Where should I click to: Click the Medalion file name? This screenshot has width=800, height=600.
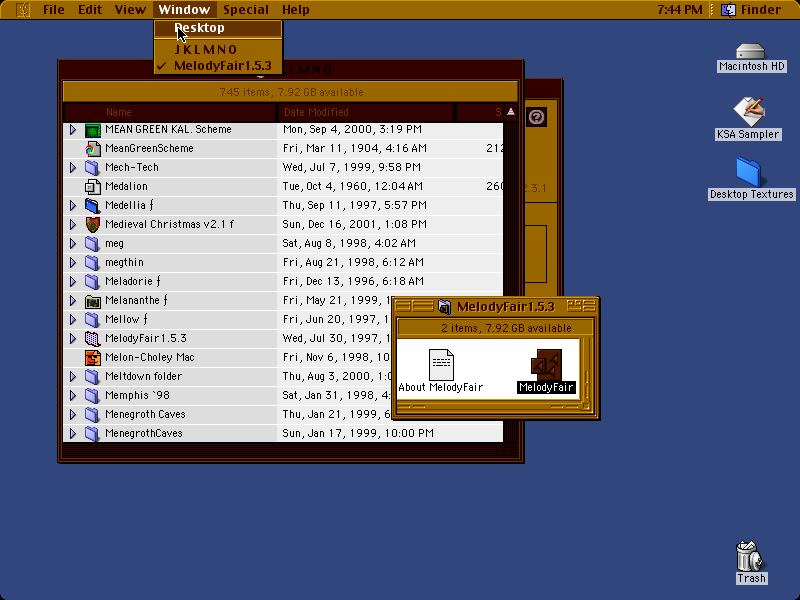click(x=126, y=187)
